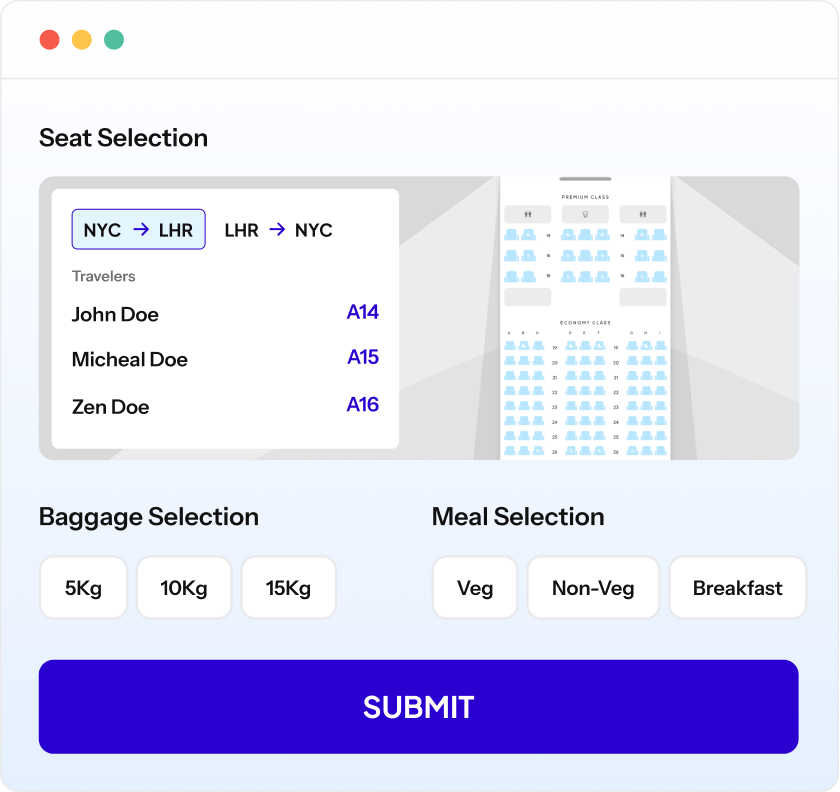Select the leftmost premium seat in row 14
The height and width of the screenshot is (792, 840).
511,235
